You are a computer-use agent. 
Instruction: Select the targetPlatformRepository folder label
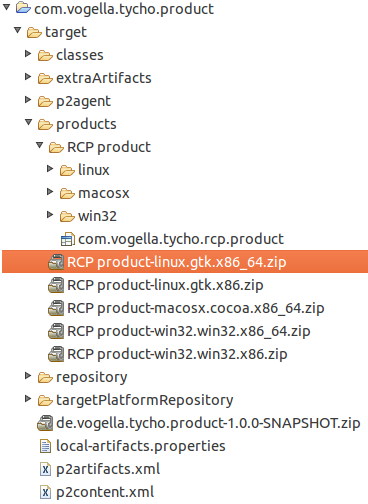[x=145, y=401]
